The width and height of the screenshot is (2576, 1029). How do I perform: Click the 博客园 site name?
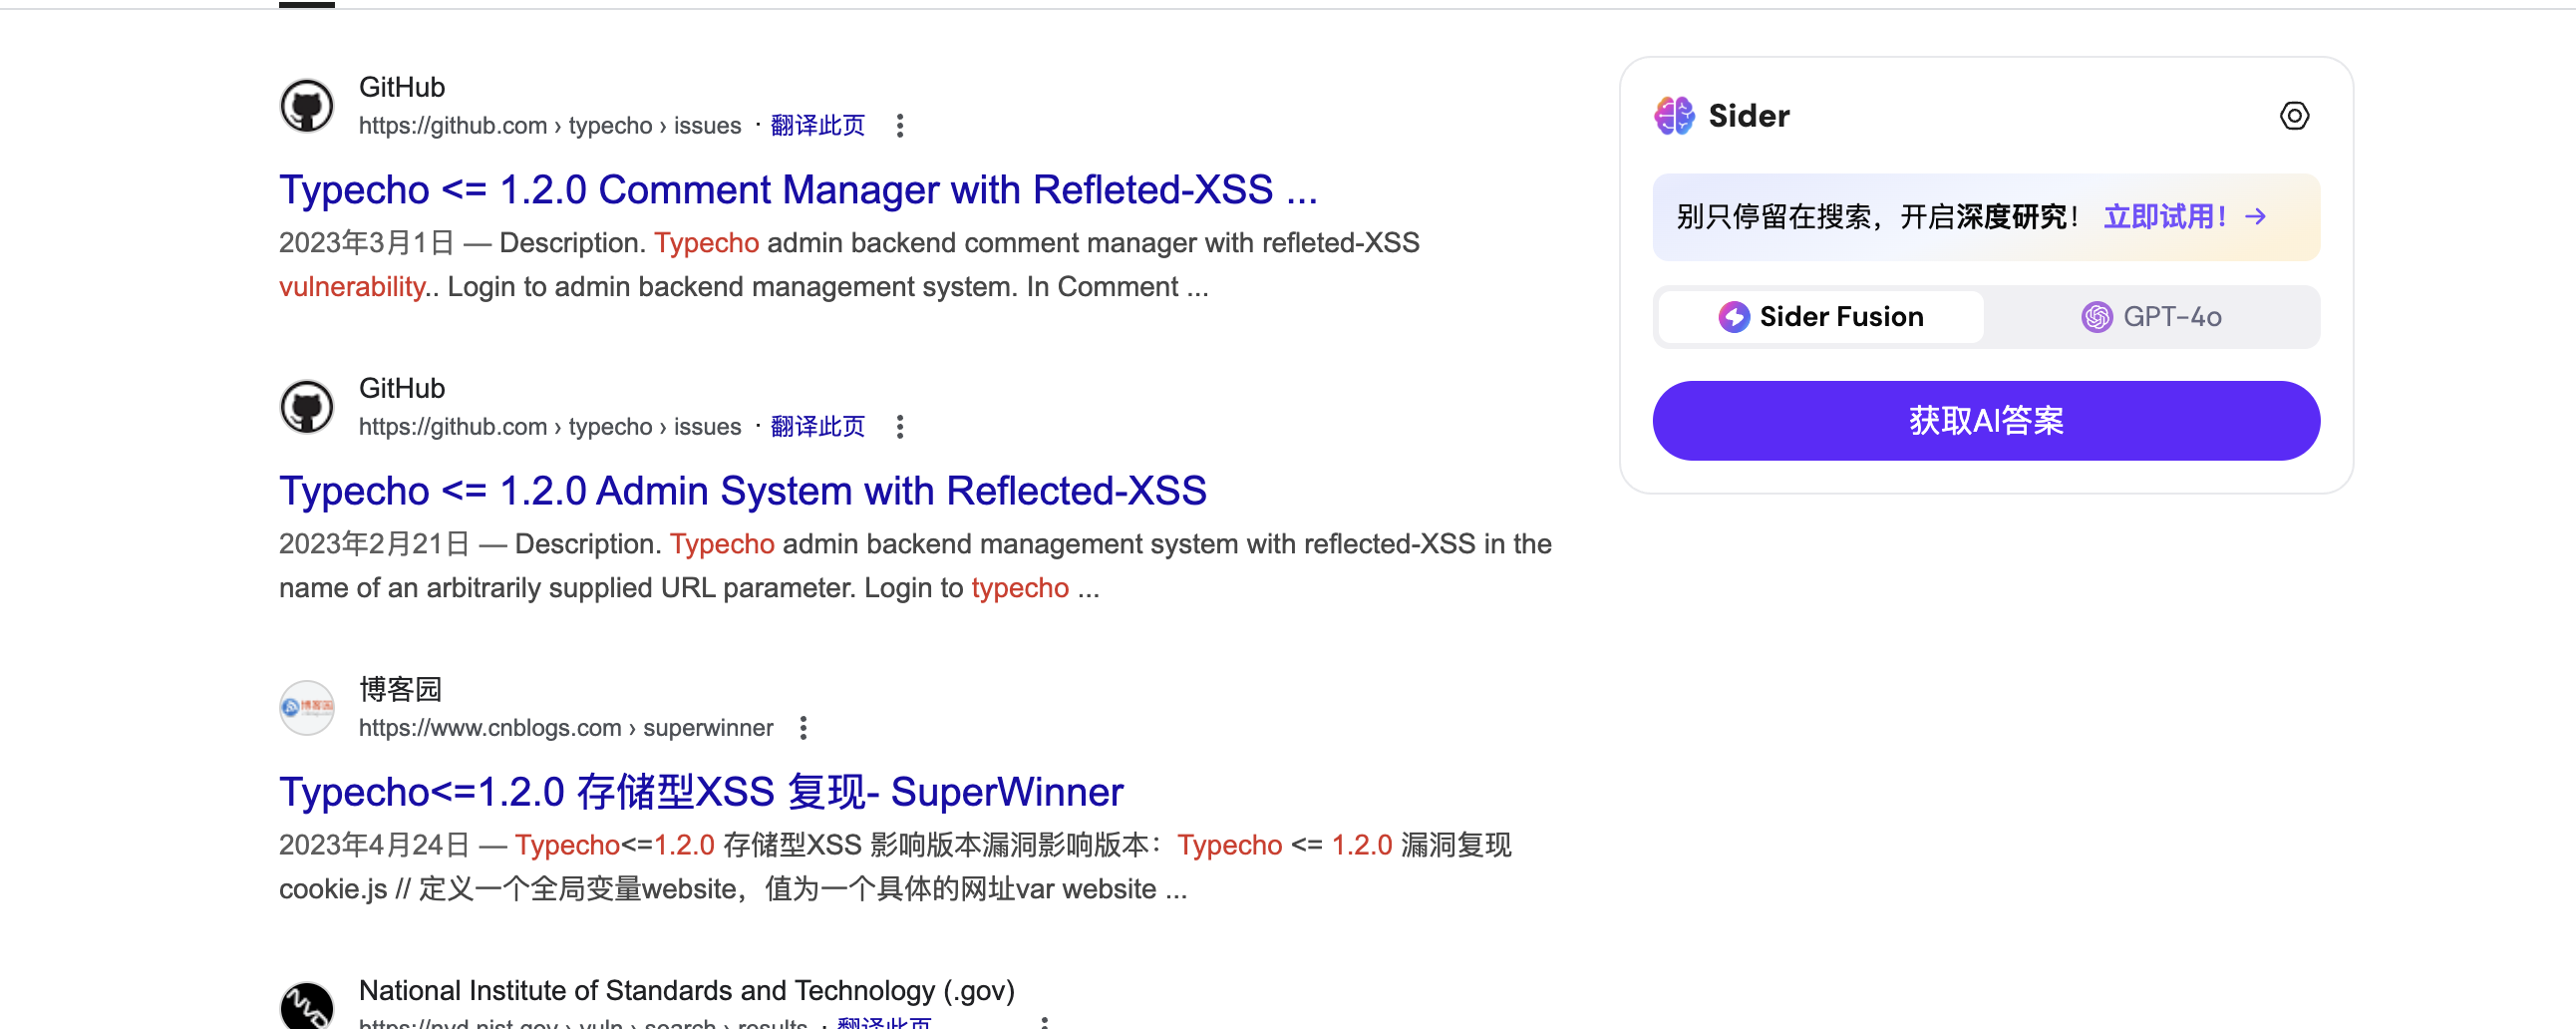pos(400,689)
